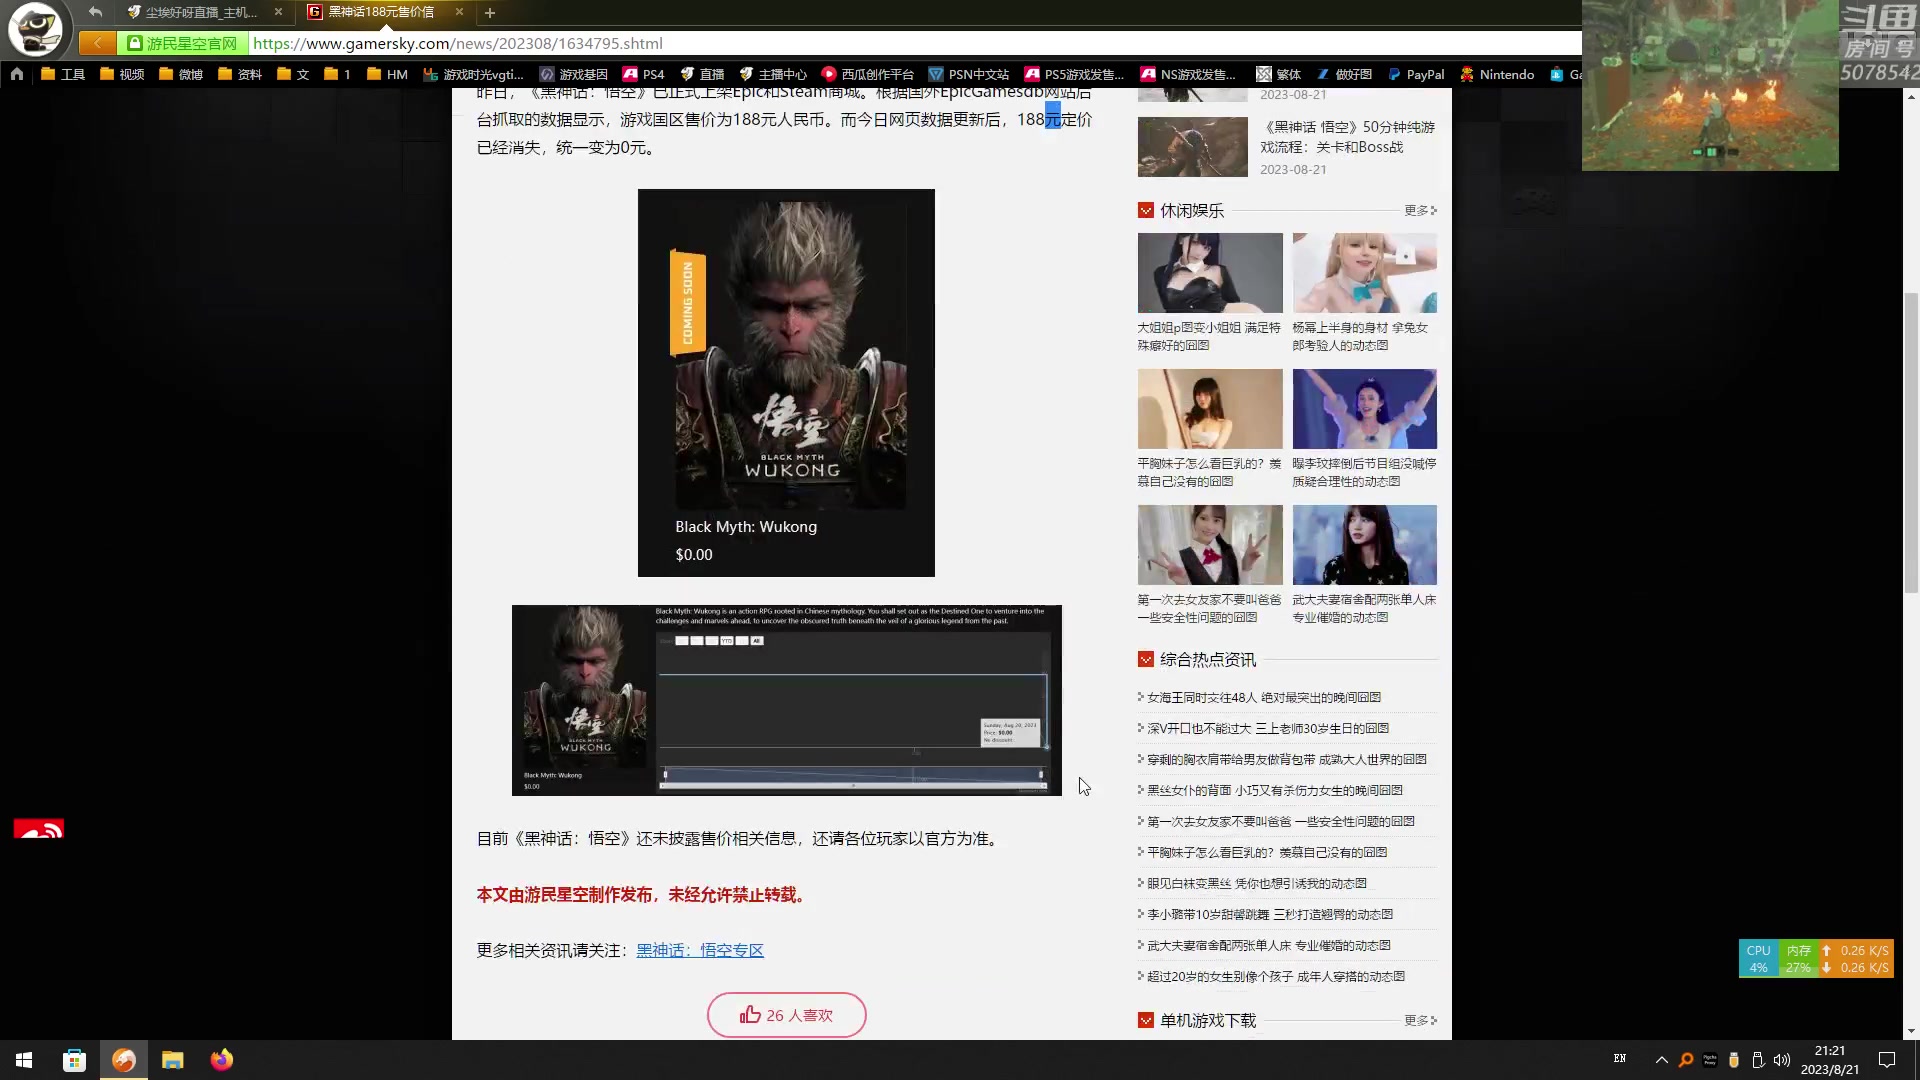Open the bookmark folder named 1
Screen dimensions: 1920x1080
point(337,74)
